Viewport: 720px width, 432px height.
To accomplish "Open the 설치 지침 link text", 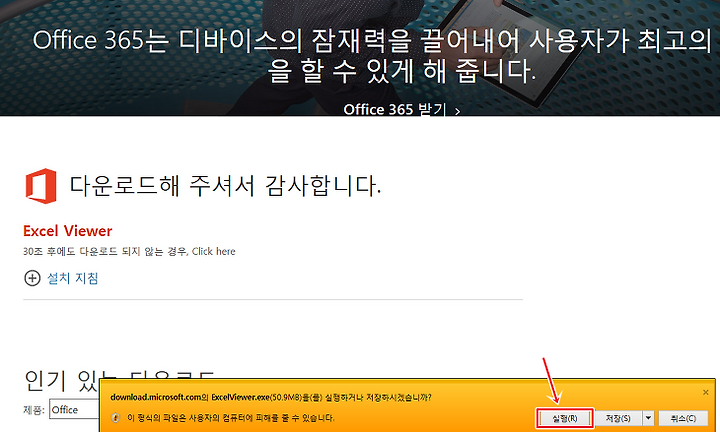I will 73,278.
